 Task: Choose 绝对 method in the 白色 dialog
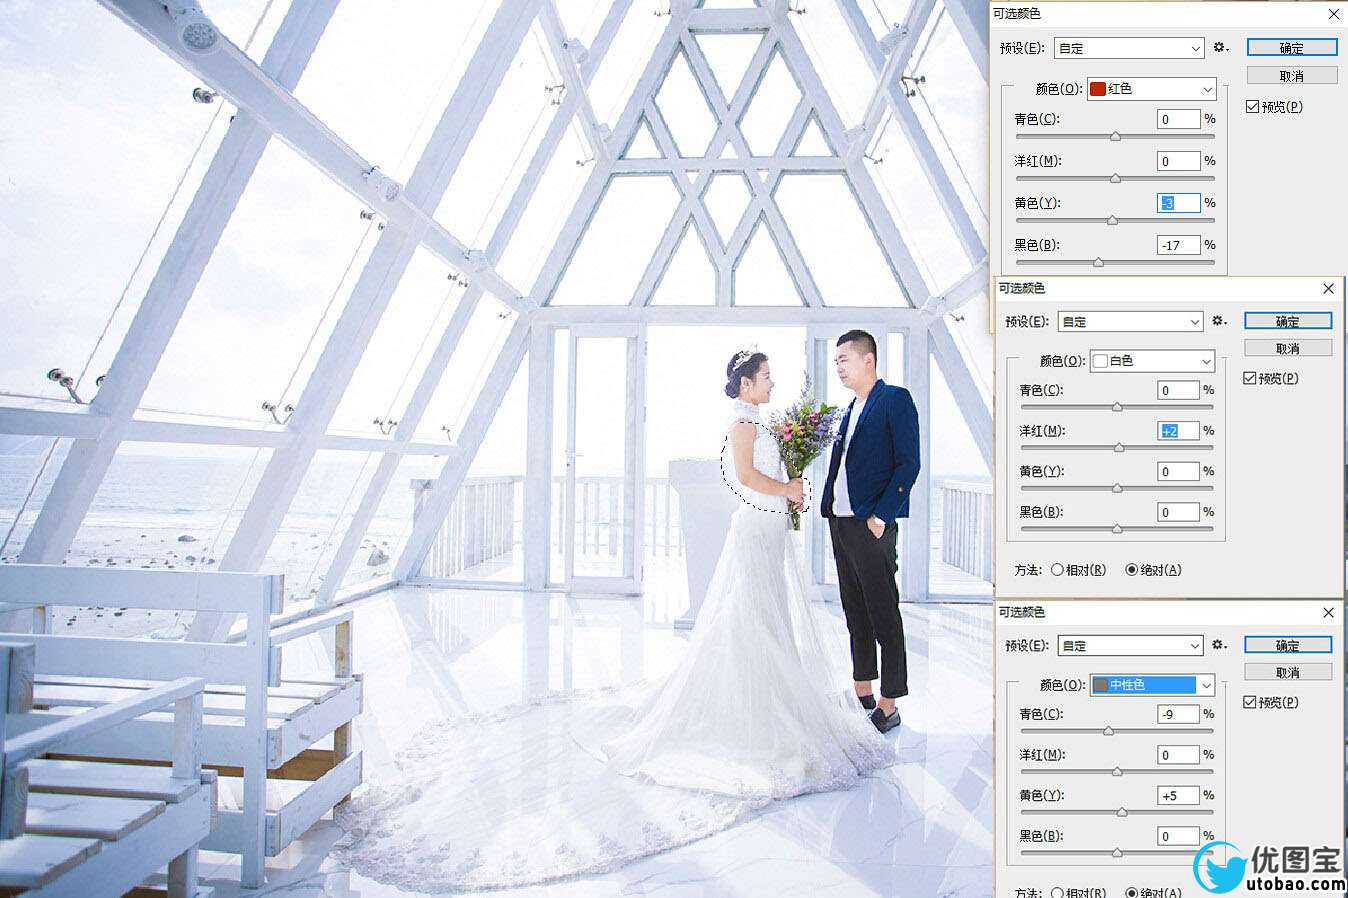1132,570
